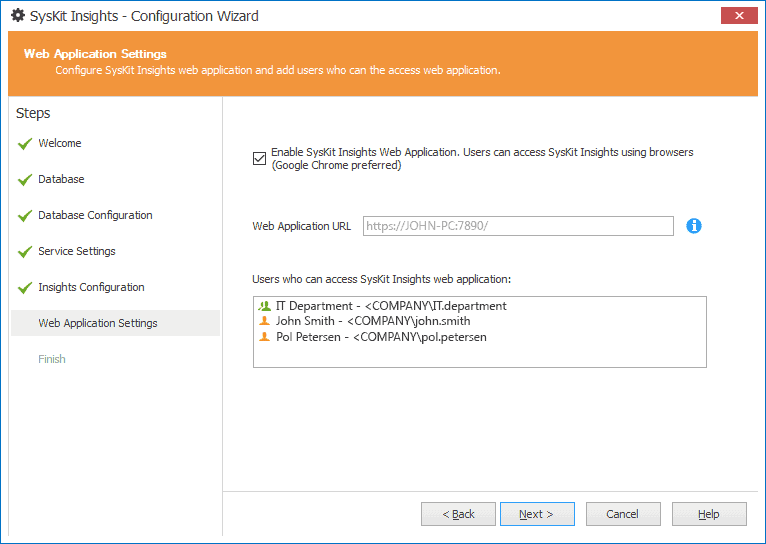The image size is (766, 544).
Task: Click the Pol Petersen user icon
Action: tap(264, 336)
